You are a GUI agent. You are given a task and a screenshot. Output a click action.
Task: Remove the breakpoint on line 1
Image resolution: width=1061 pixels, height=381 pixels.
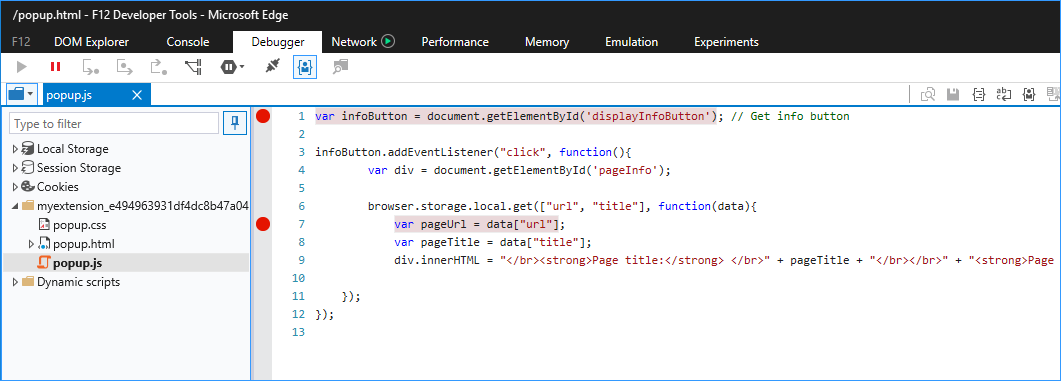pyautogui.click(x=263, y=116)
